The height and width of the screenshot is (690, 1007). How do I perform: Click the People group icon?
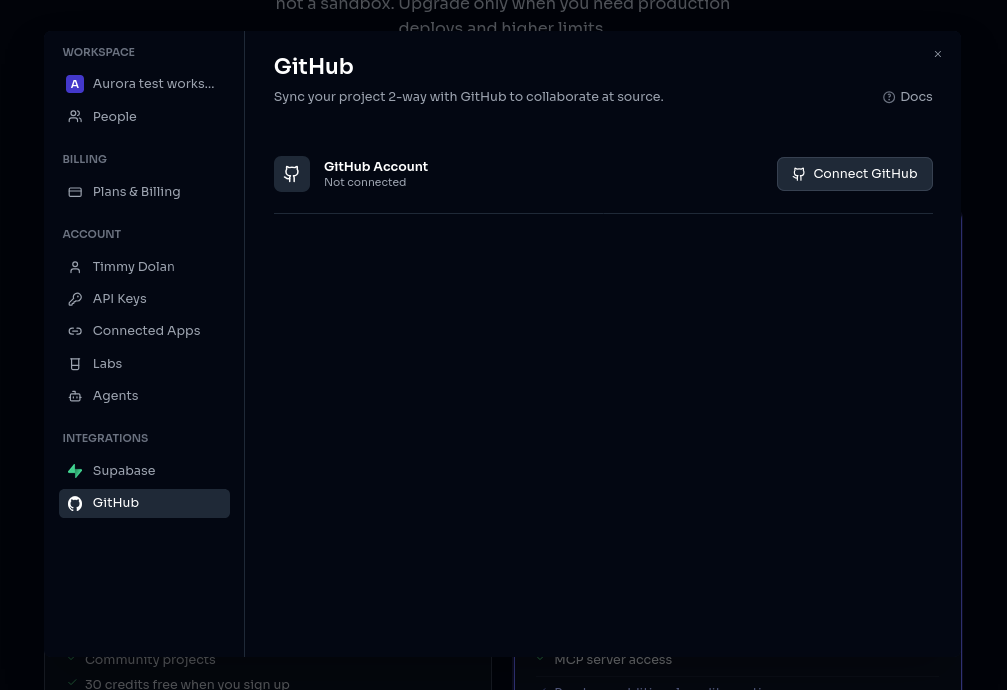coord(75,117)
